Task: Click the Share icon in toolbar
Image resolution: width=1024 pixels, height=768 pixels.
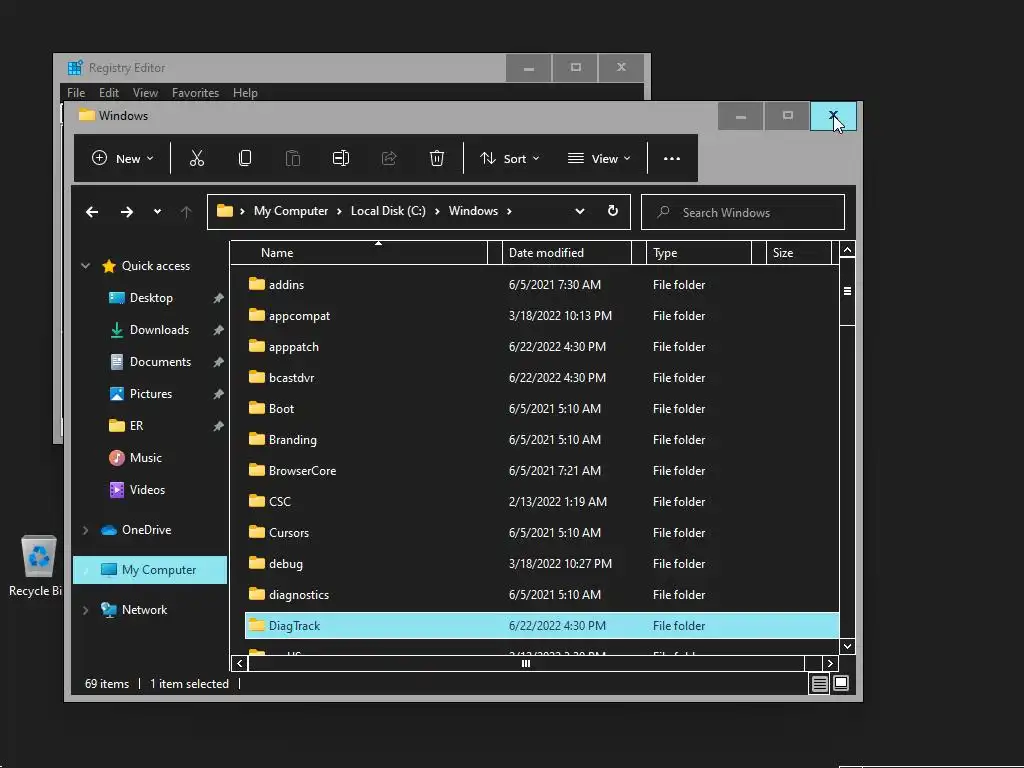Action: point(389,158)
